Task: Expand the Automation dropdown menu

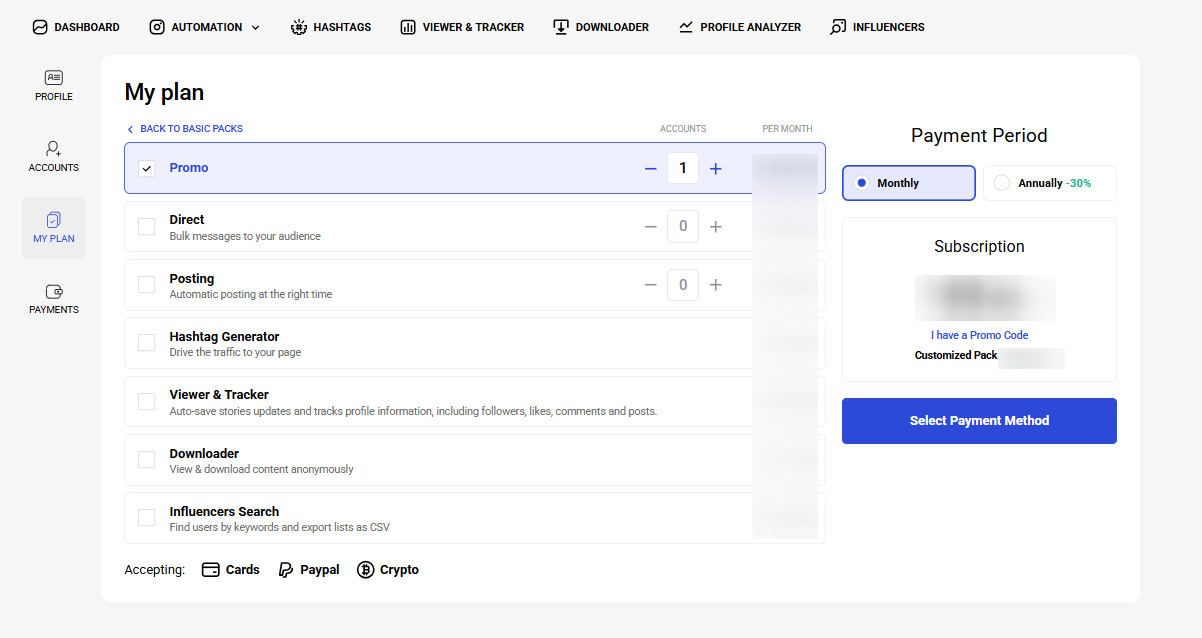Action: (x=255, y=27)
